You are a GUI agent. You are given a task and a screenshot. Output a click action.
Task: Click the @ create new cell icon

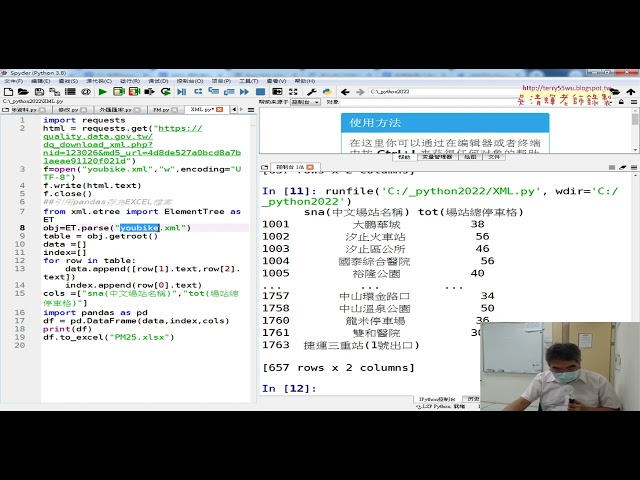86,92
